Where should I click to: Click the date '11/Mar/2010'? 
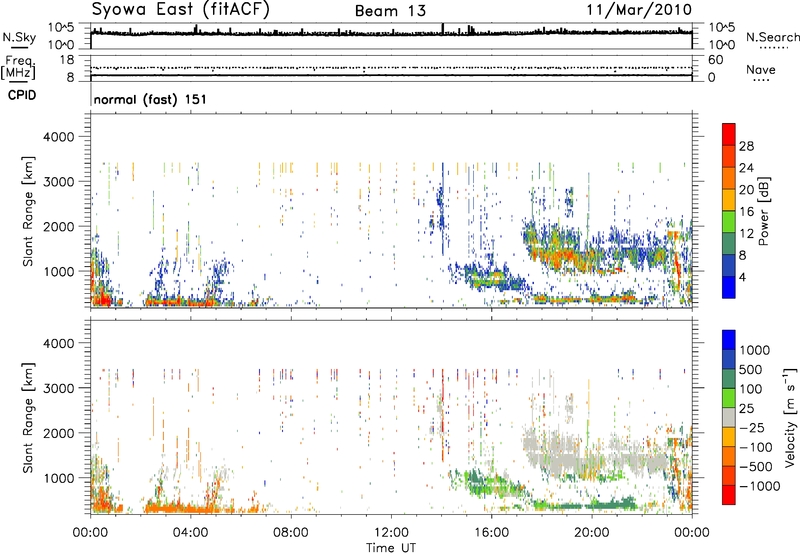point(639,9)
